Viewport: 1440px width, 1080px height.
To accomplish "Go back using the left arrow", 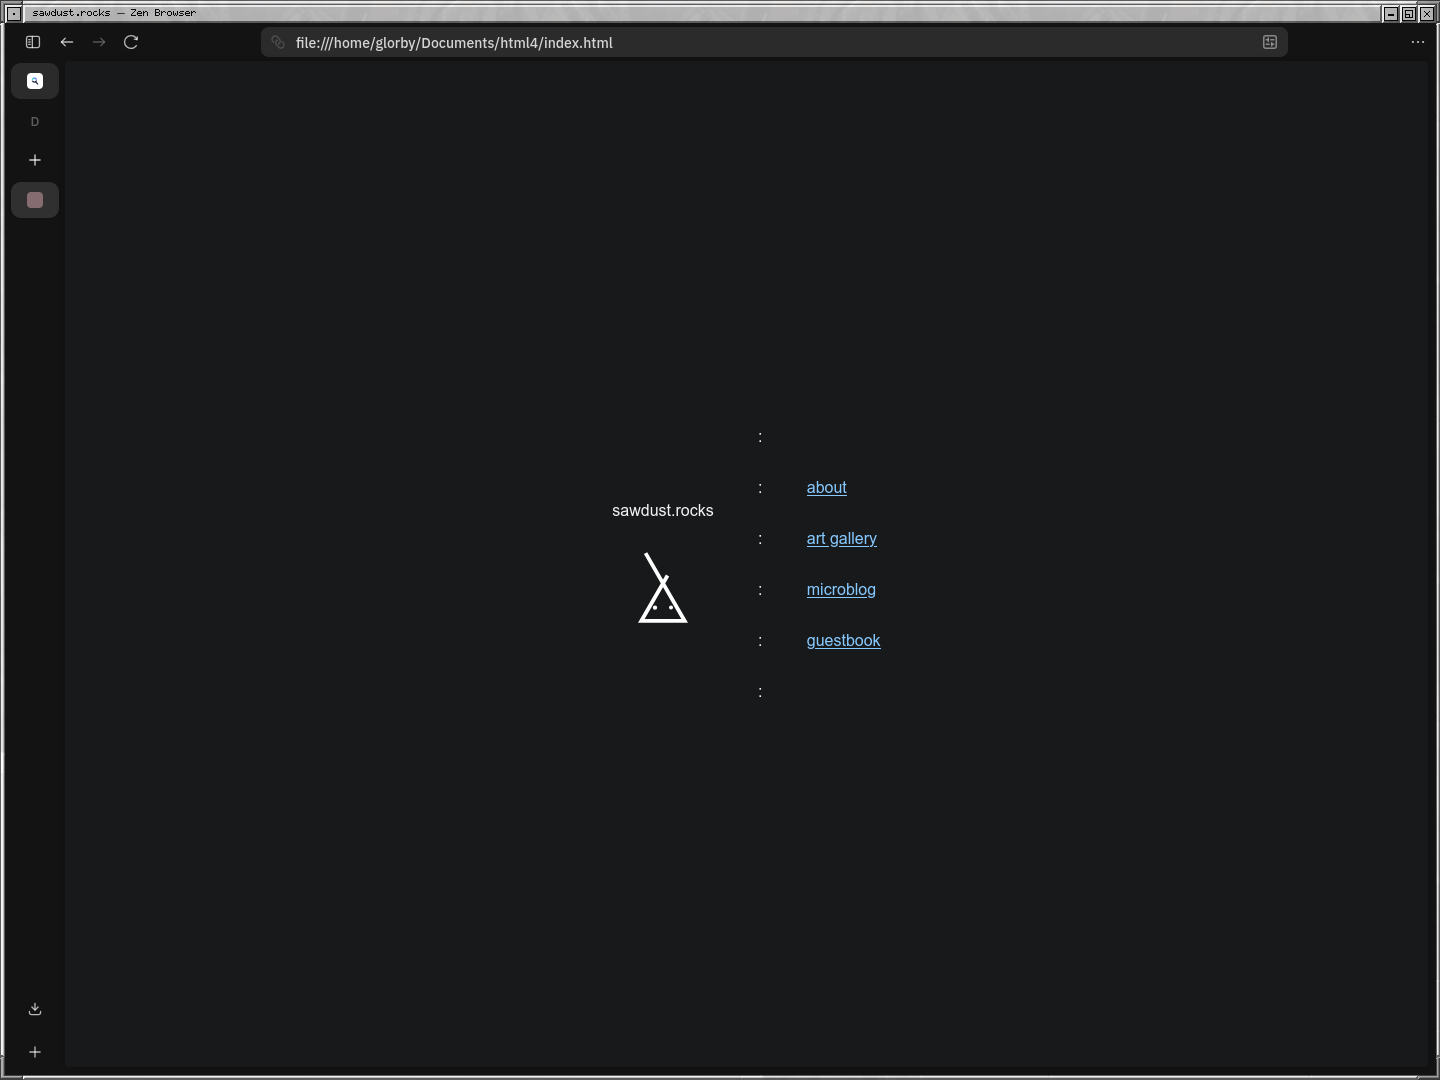I will 67,42.
